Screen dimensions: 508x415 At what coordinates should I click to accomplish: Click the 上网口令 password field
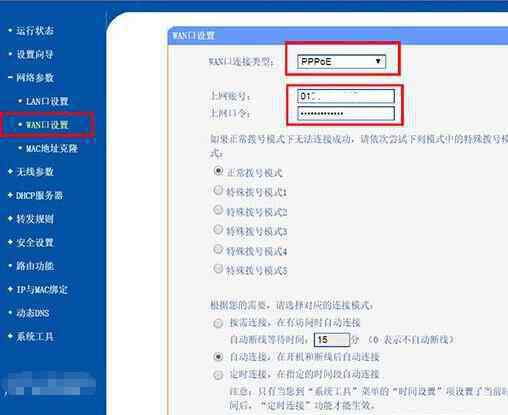click(346, 114)
